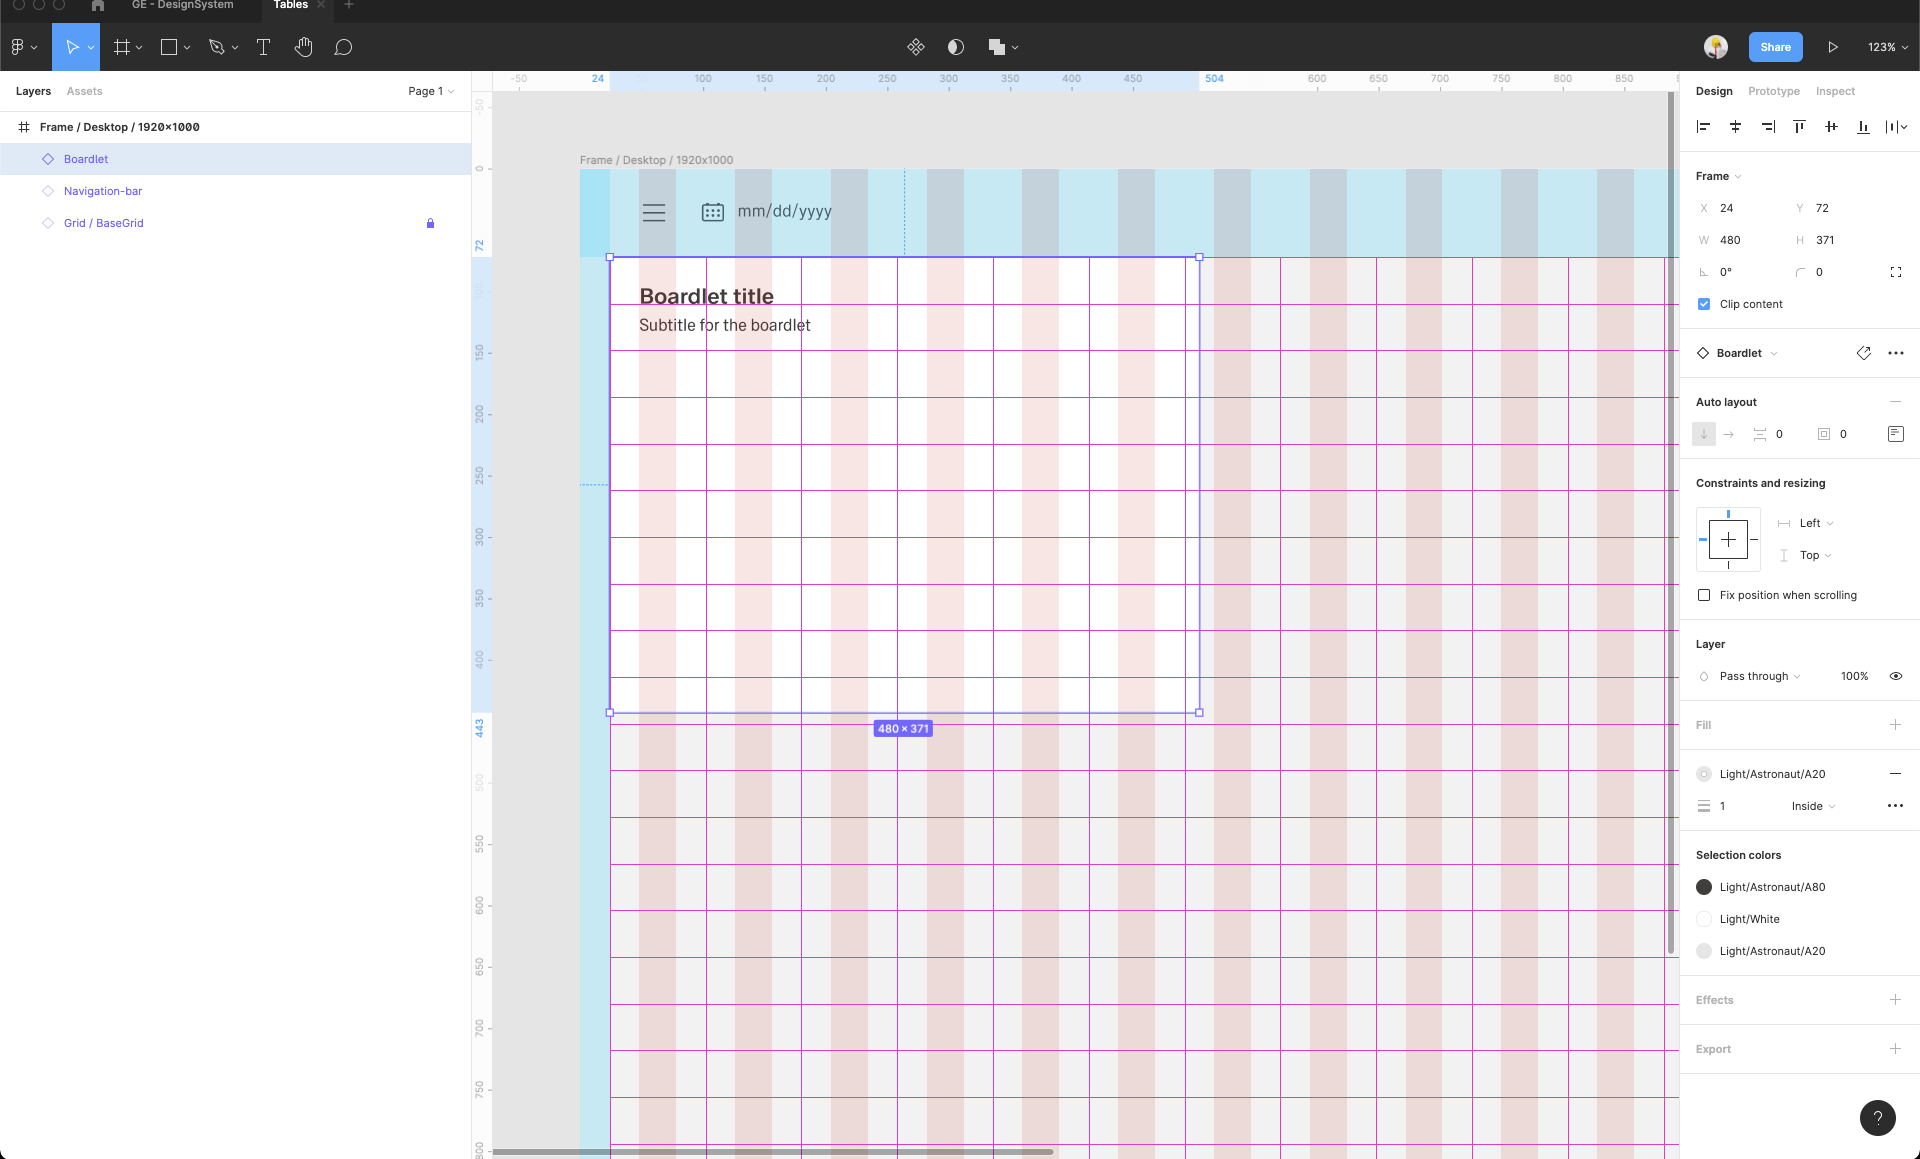Open the Page 1 dropdown

tap(430, 91)
